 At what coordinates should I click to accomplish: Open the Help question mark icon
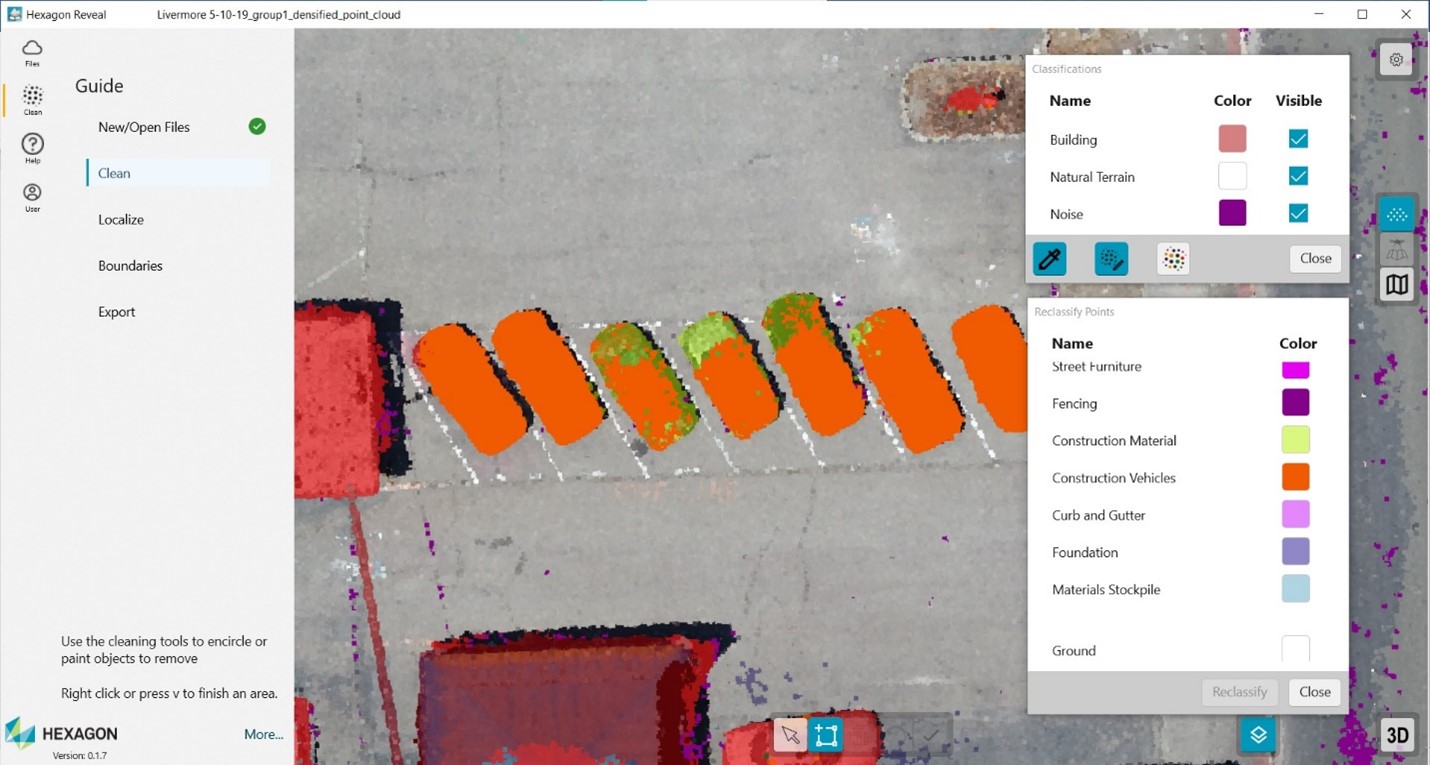(32, 148)
